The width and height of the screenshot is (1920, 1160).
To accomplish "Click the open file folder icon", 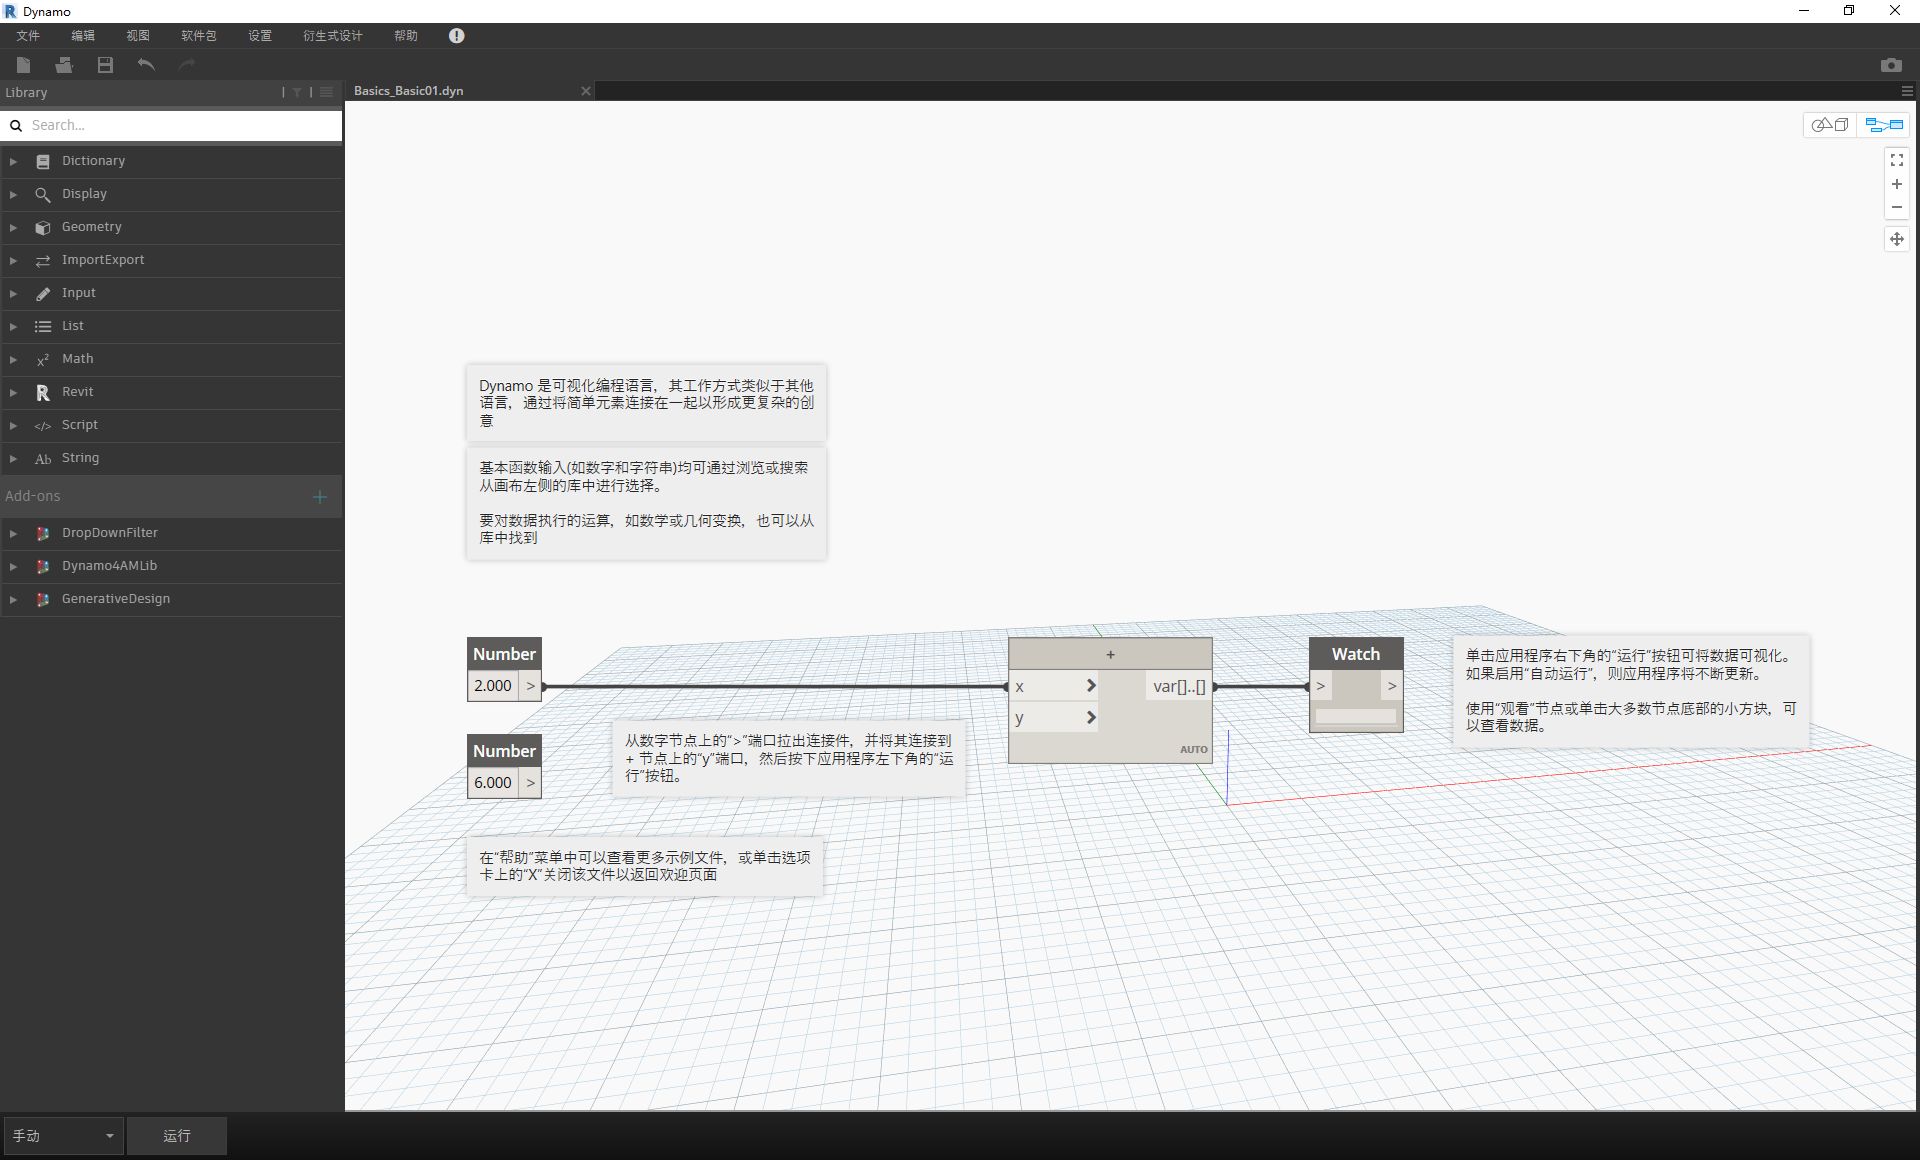I will tap(64, 65).
